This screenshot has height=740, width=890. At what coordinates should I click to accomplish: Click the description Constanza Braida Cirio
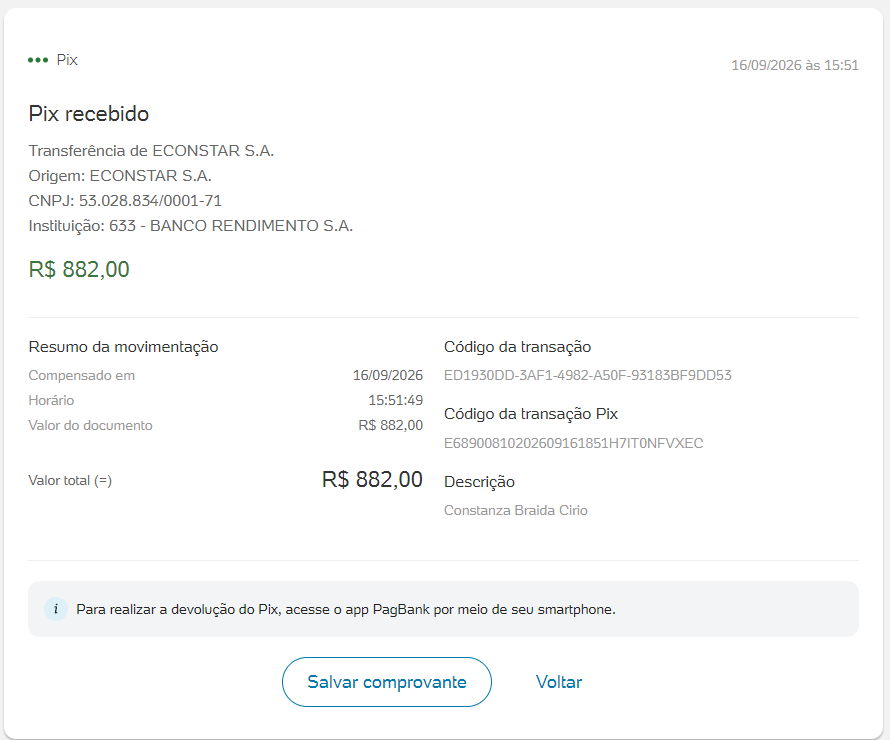point(515,511)
